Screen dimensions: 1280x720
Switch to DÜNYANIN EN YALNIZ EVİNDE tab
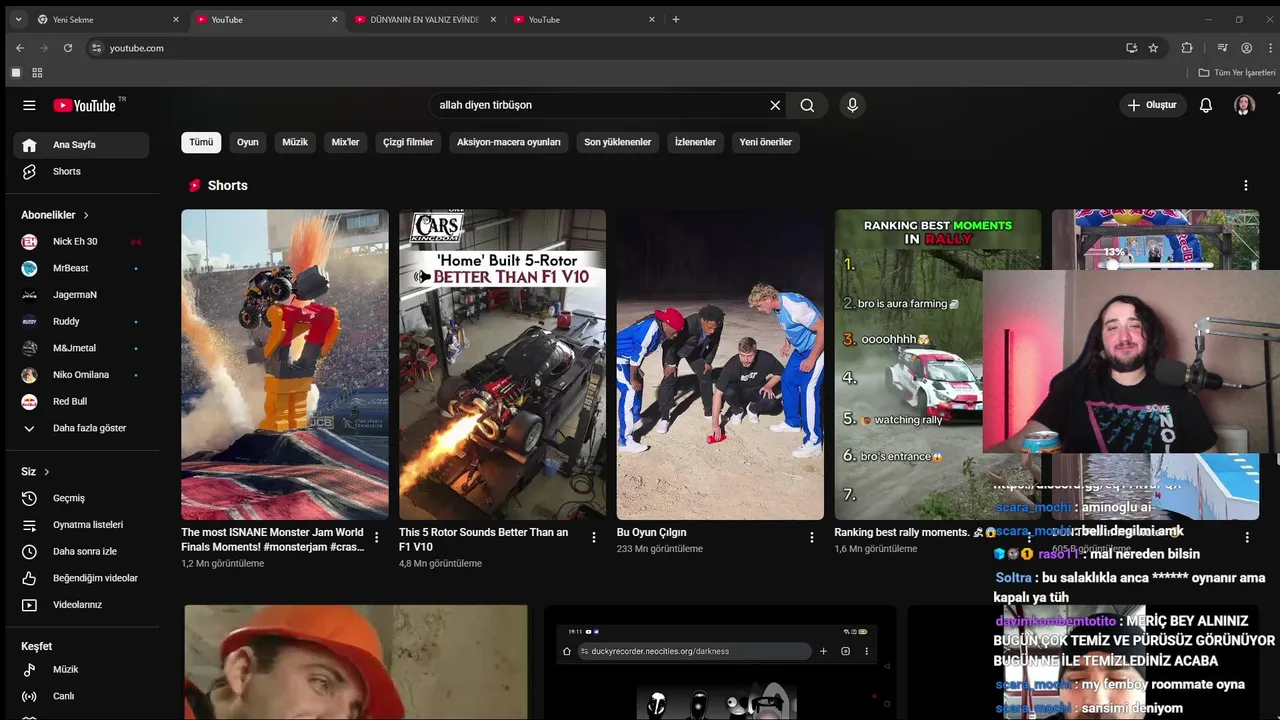tap(425, 20)
